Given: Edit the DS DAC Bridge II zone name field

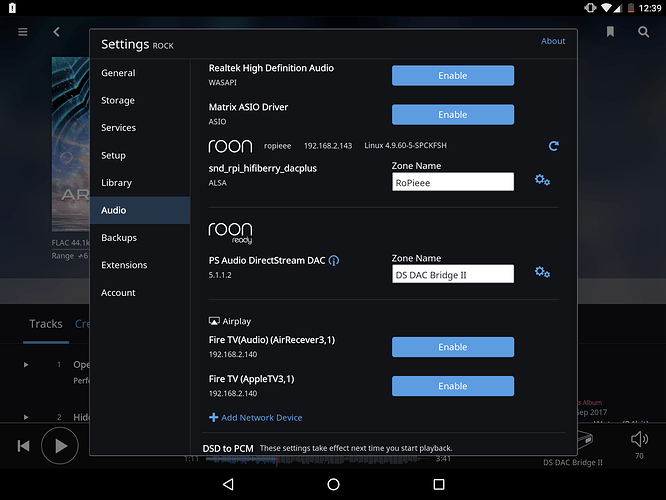Looking at the screenshot, I should [453, 274].
